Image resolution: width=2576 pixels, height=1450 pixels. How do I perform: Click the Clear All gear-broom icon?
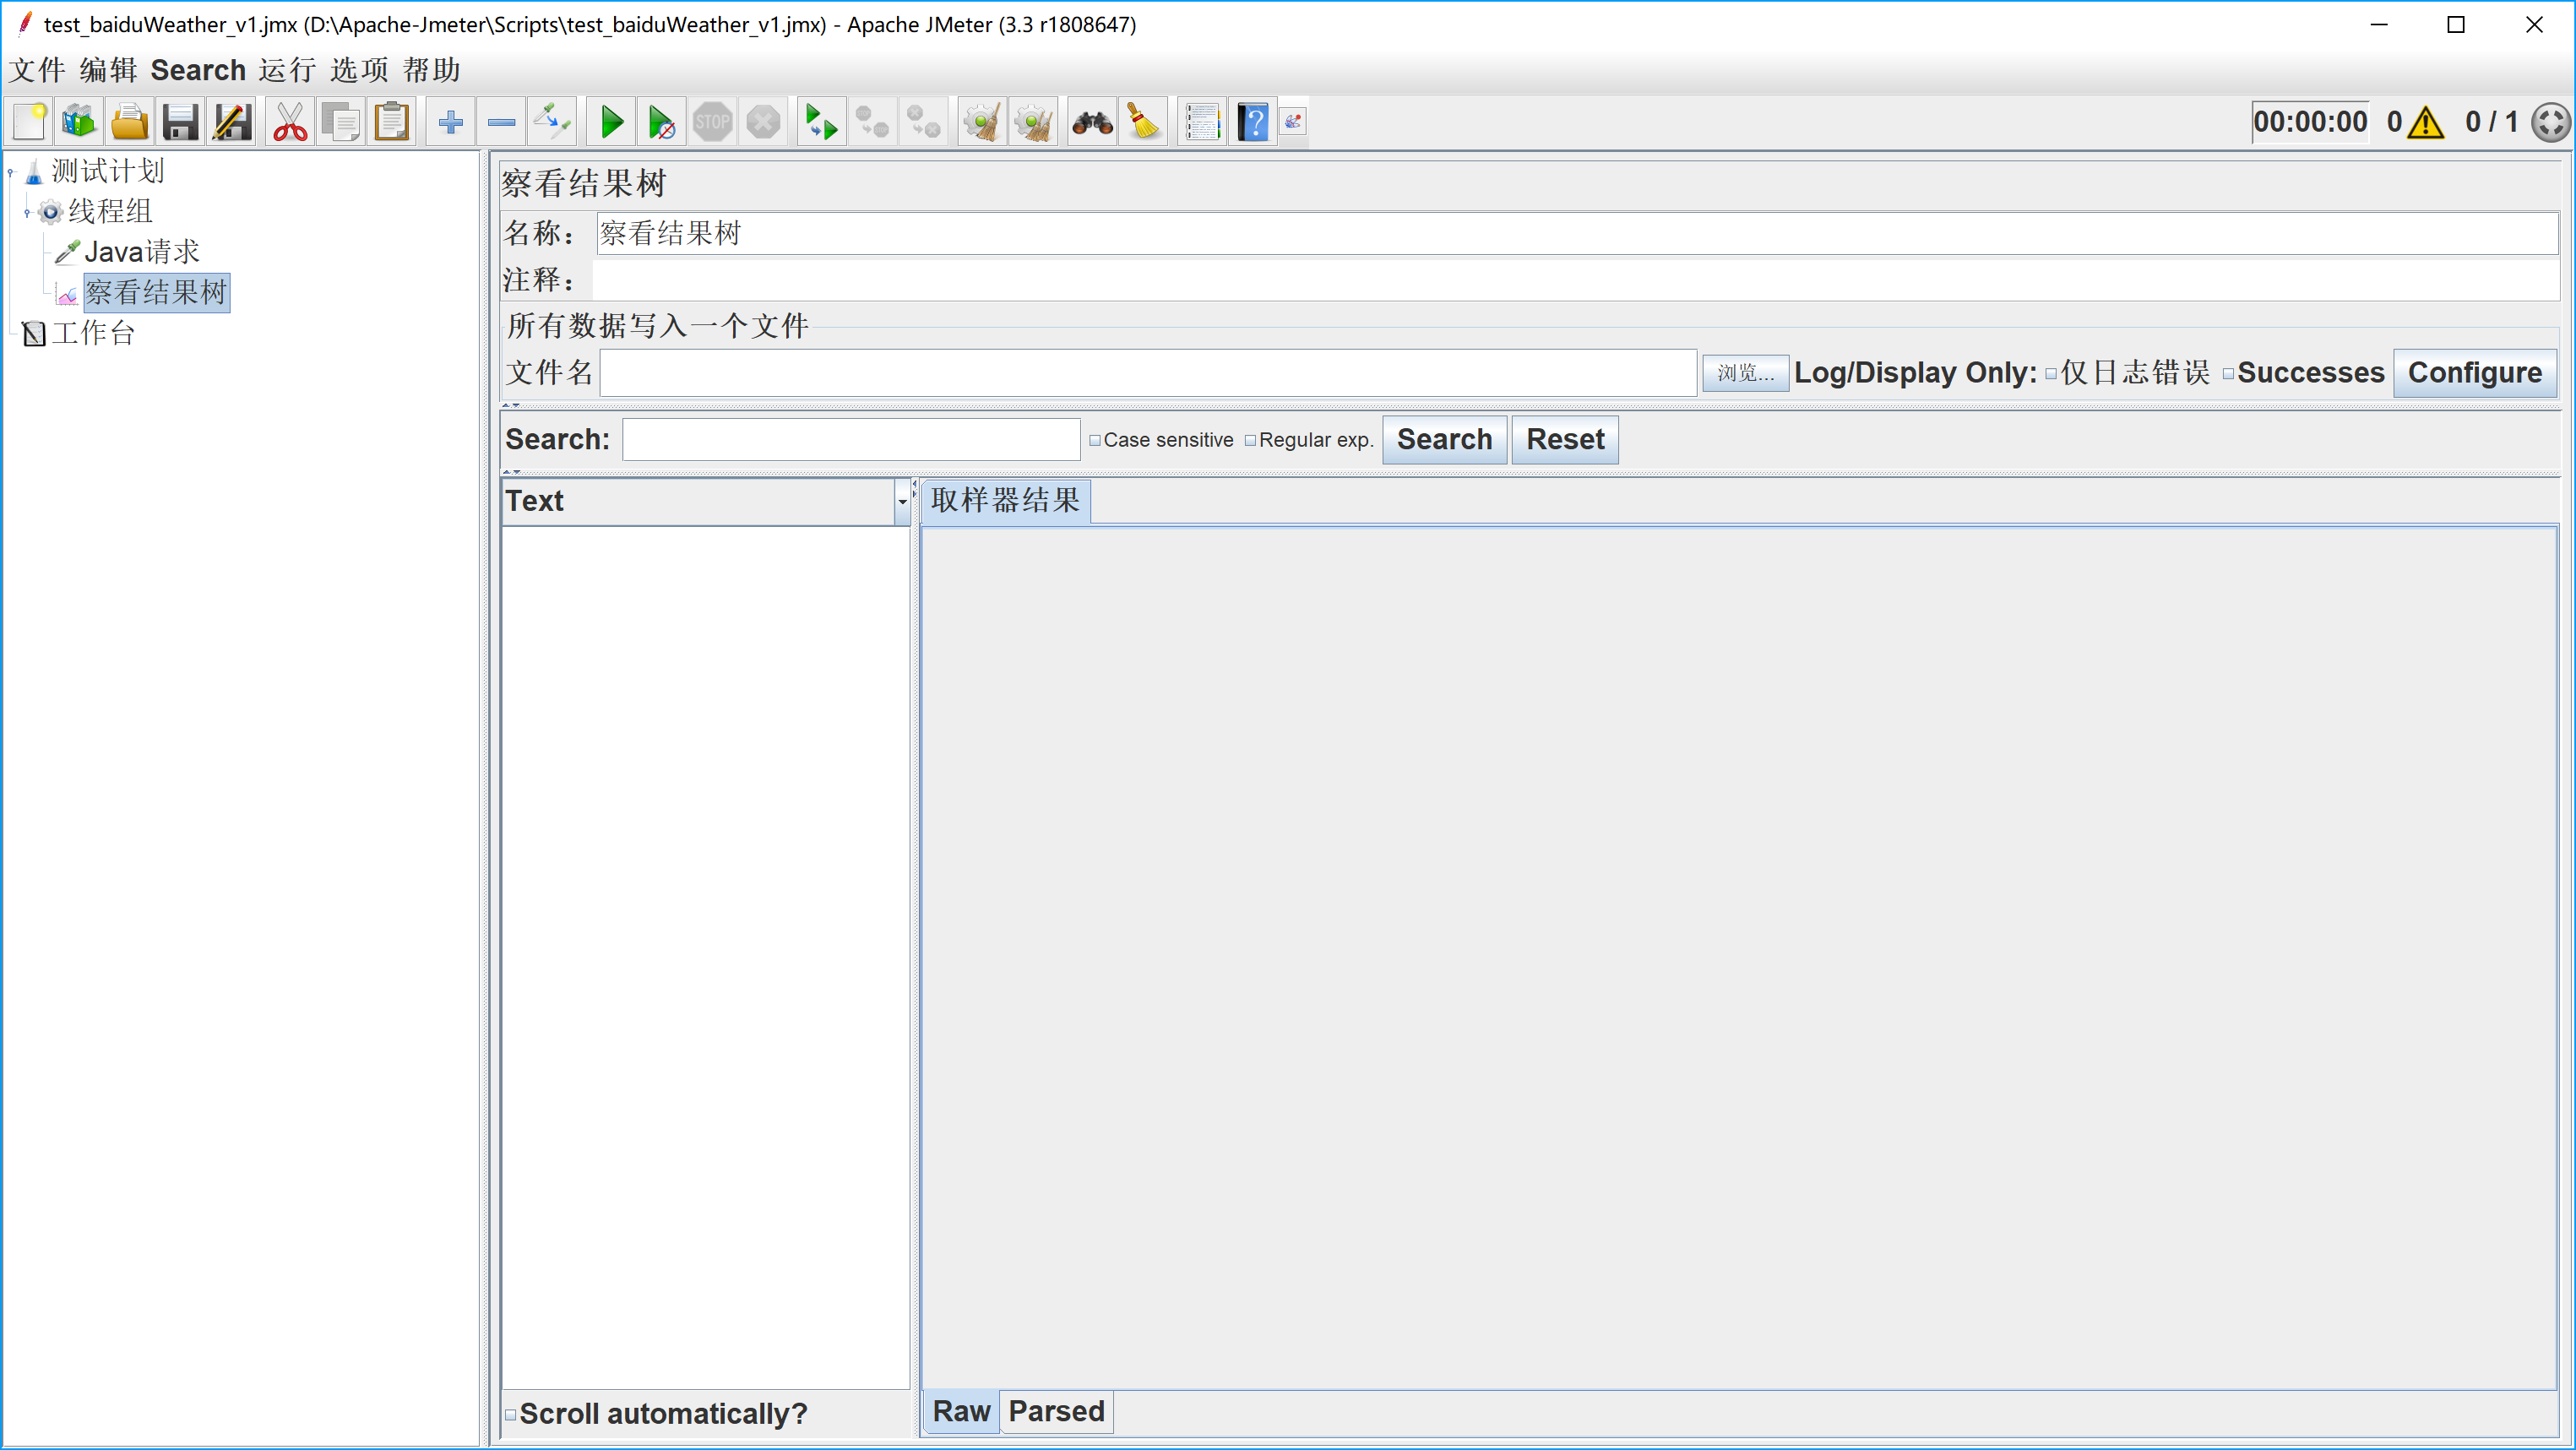pyautogui.click(x=1033, y=123)
